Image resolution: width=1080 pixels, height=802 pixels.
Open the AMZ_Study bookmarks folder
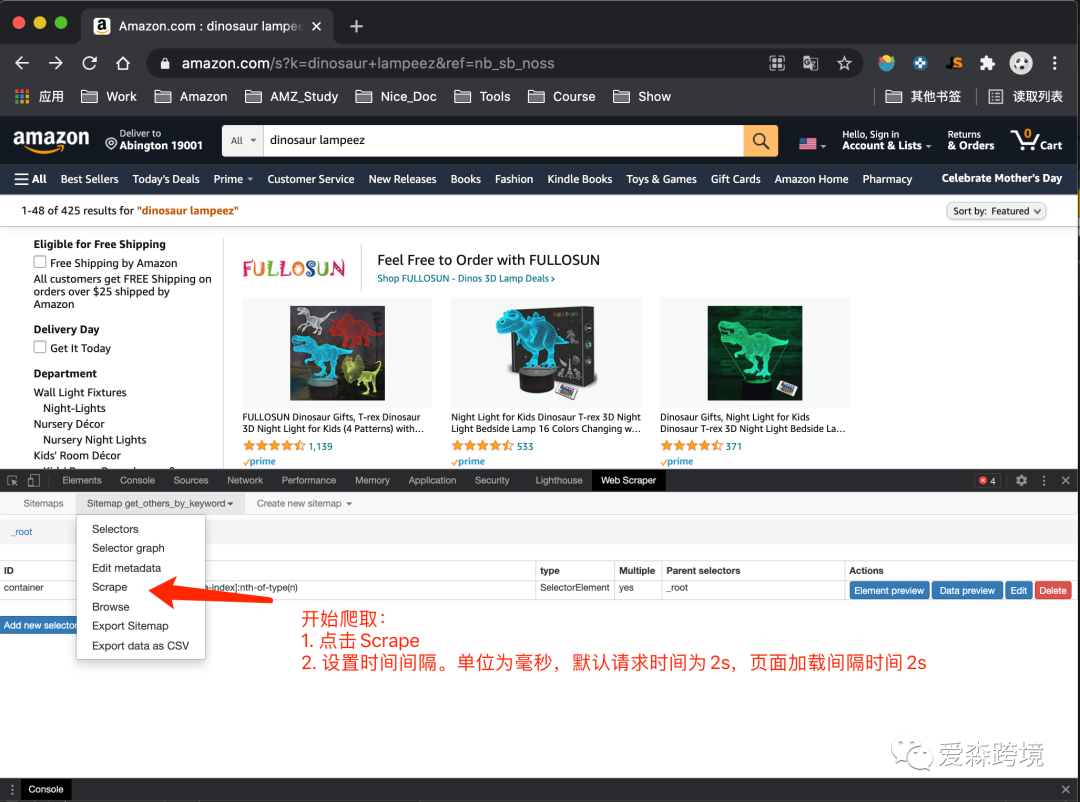coord(292,96)
